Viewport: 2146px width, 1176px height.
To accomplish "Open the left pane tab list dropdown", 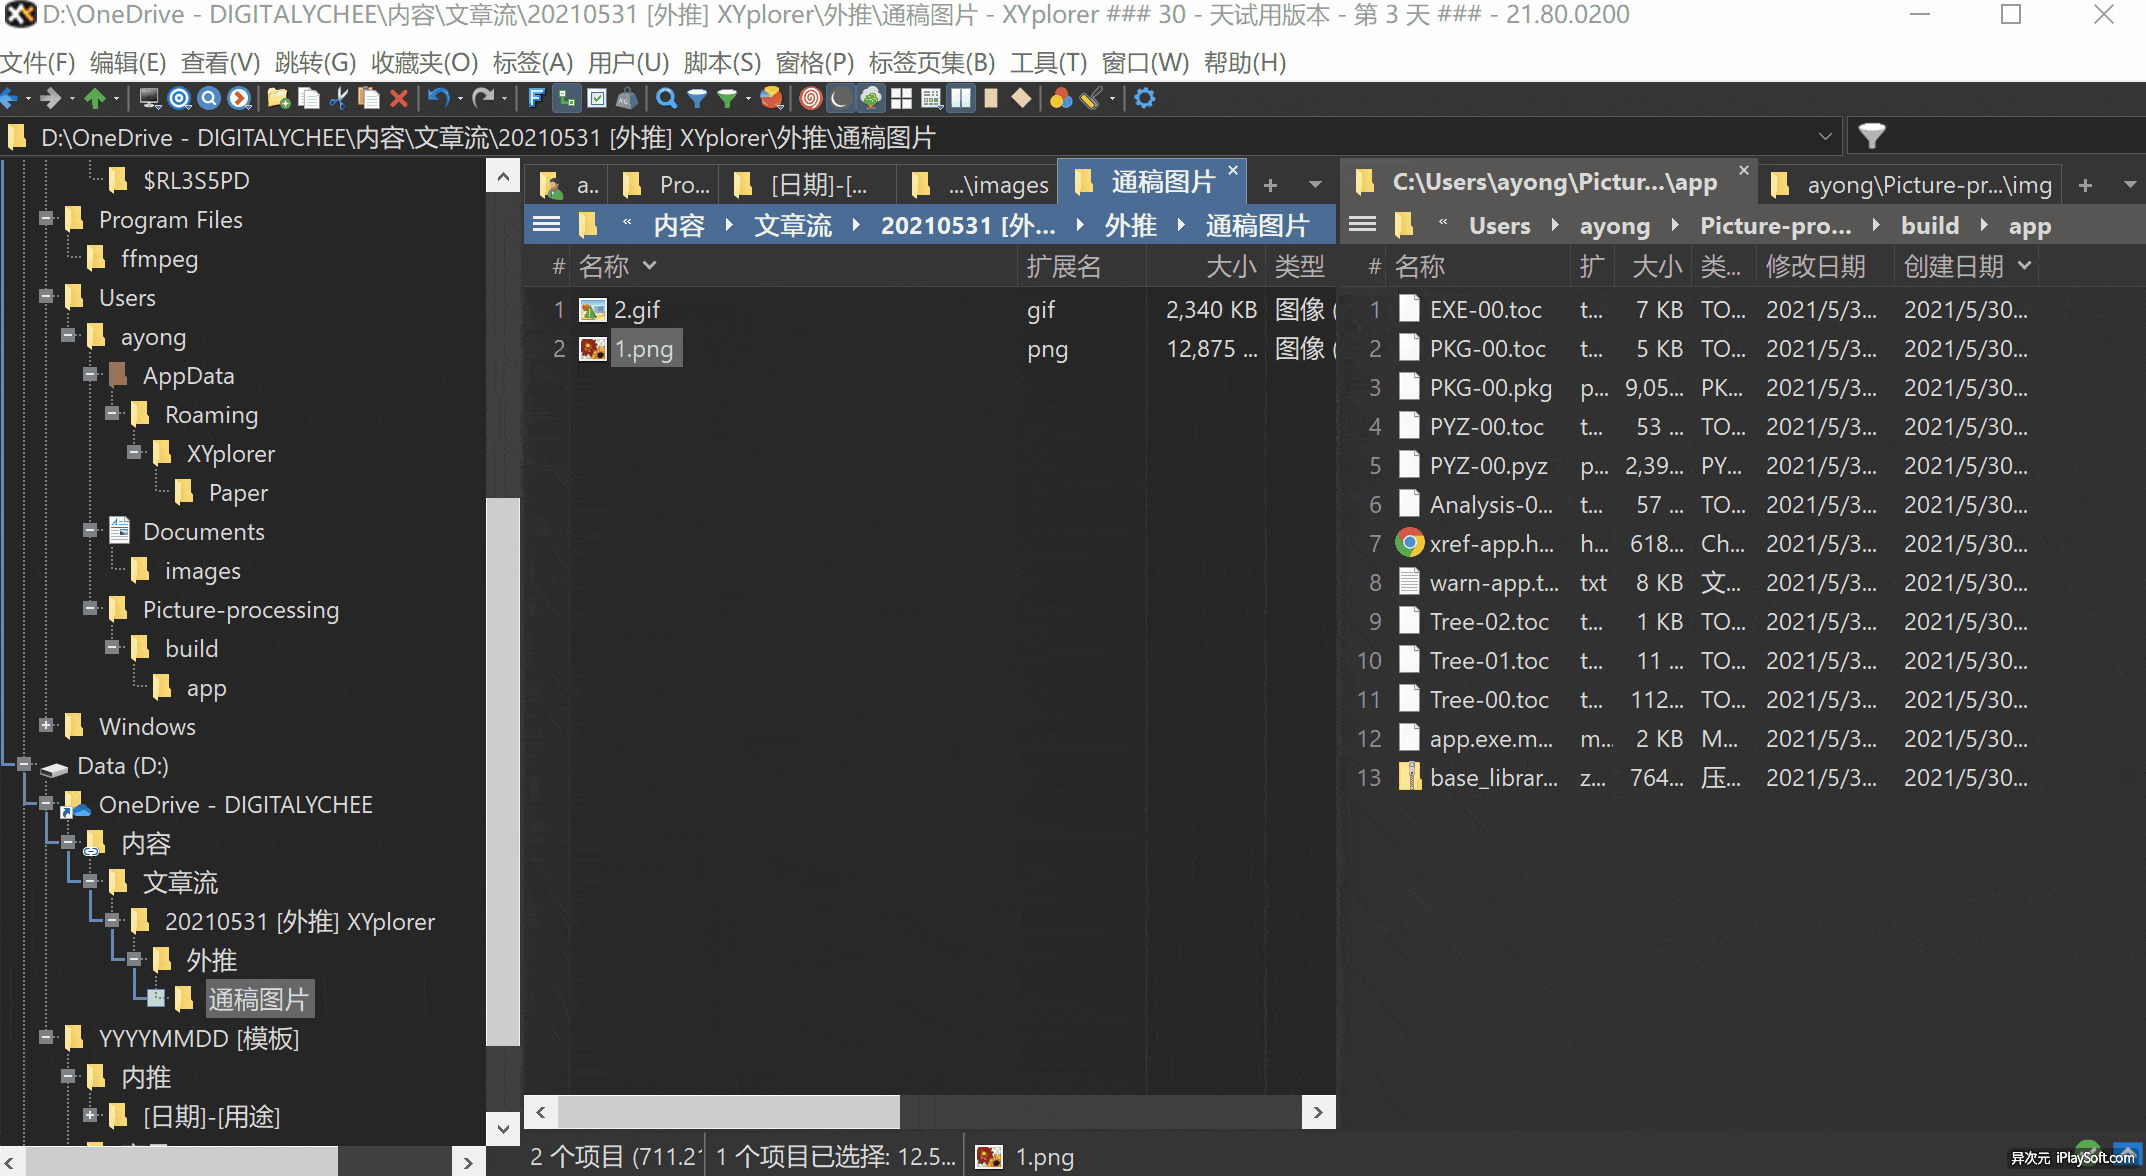I will 1315,184.
